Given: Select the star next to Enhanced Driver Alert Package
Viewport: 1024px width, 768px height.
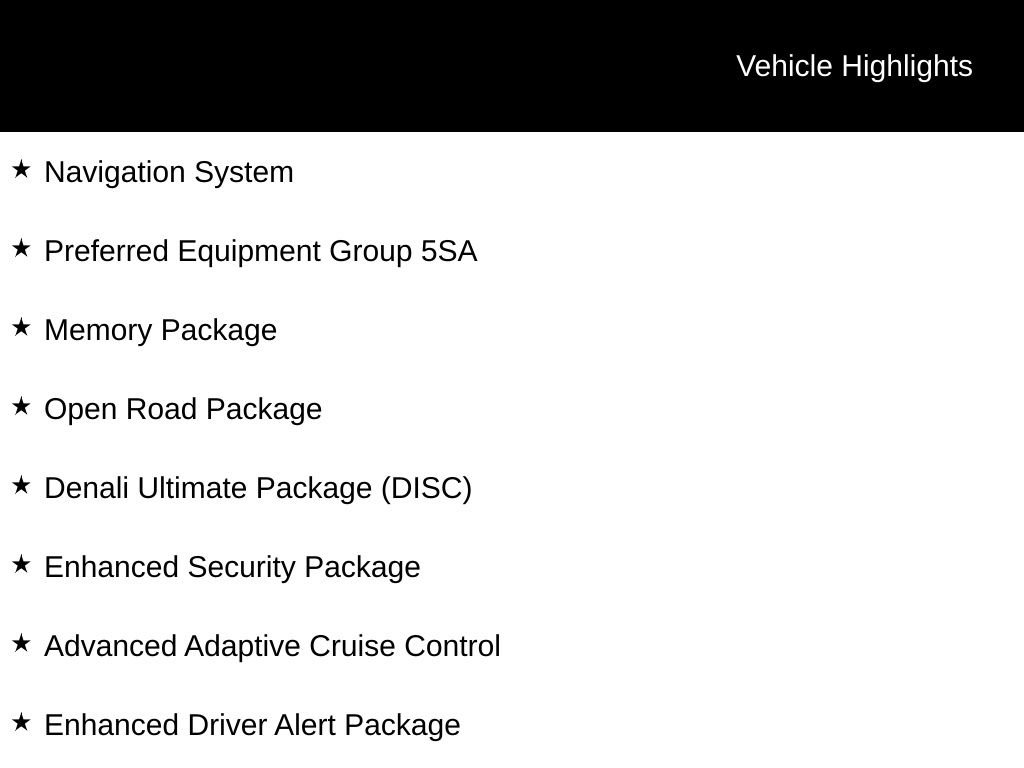Looking at the screenshot, I should [22, 722].
